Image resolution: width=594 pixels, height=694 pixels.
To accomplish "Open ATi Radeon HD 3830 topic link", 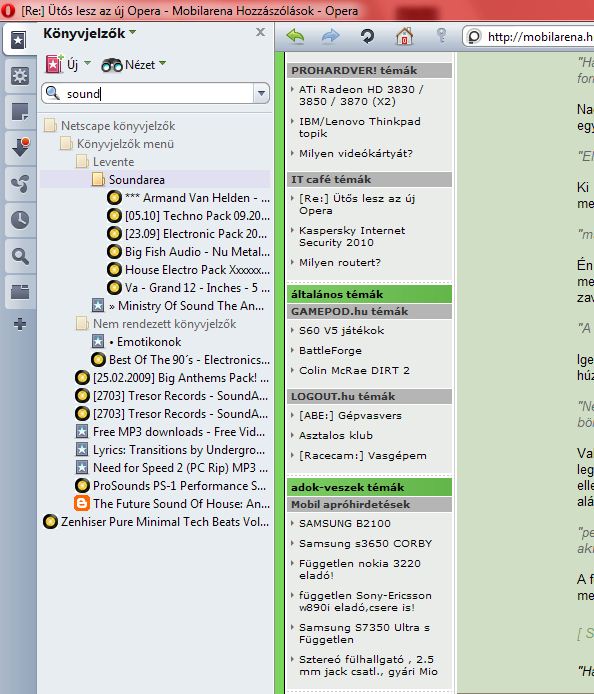I will pyautogui.click(x=361, y=95).
